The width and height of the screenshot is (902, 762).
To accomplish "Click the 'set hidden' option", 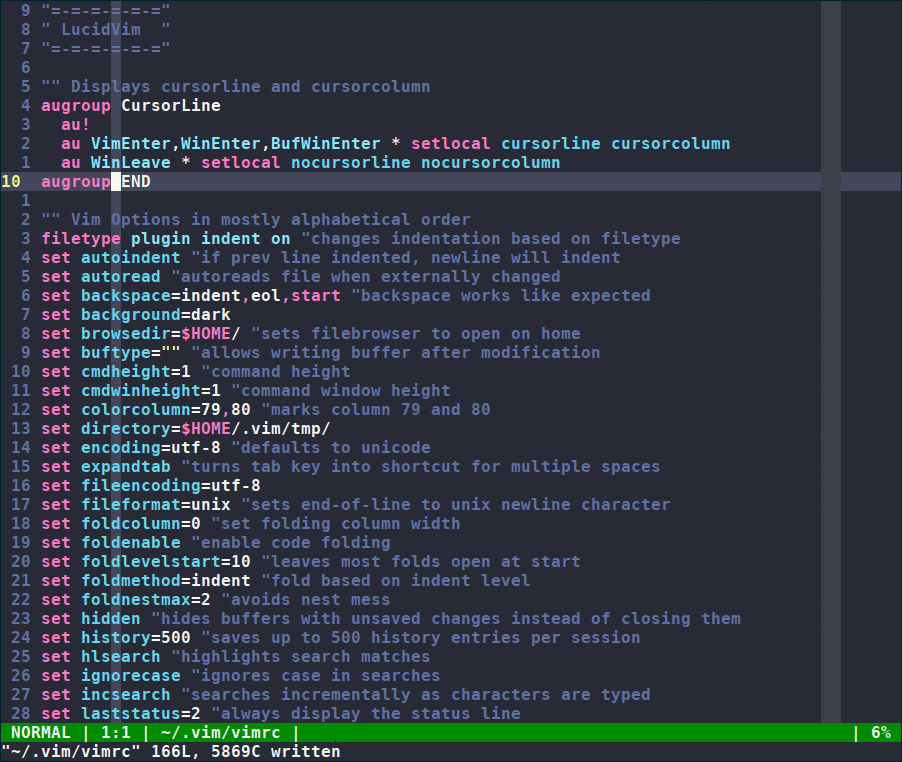I will coord(90,618).
